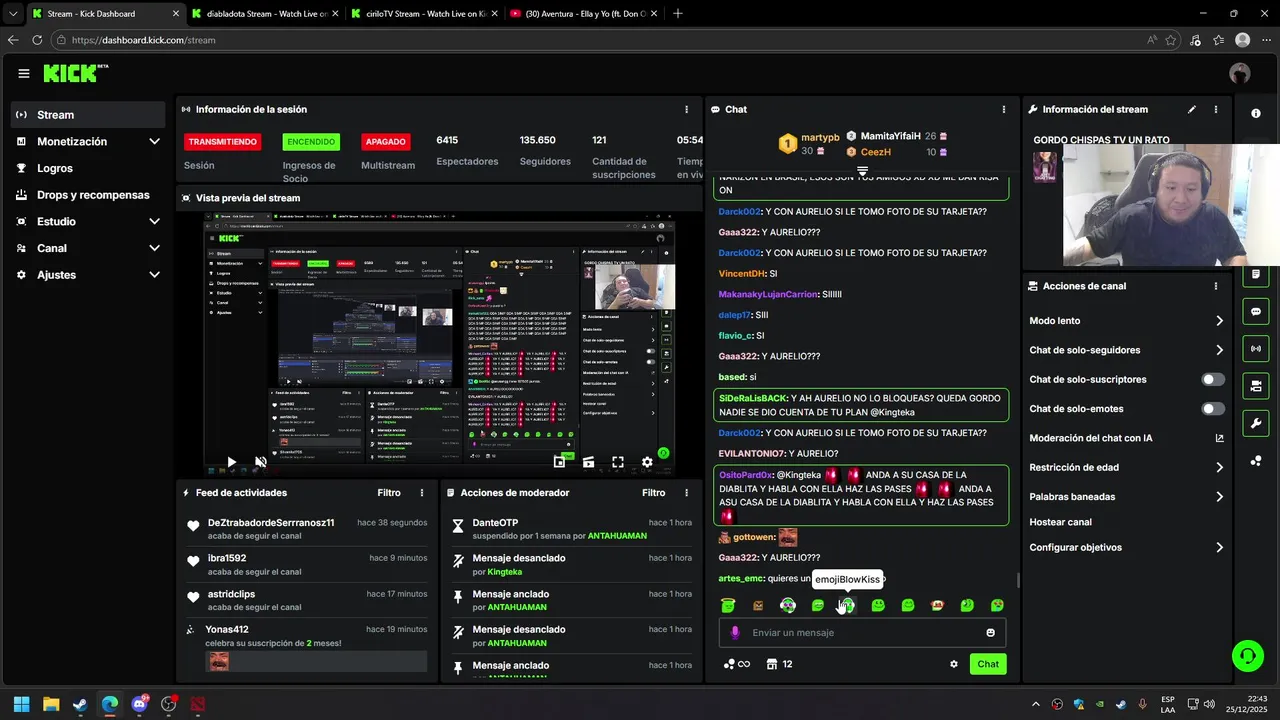1280x720 pixels.
Task: Toggle Chat de solo-emotes switch
Action: pyautogui.click(x=1213, y=409)
